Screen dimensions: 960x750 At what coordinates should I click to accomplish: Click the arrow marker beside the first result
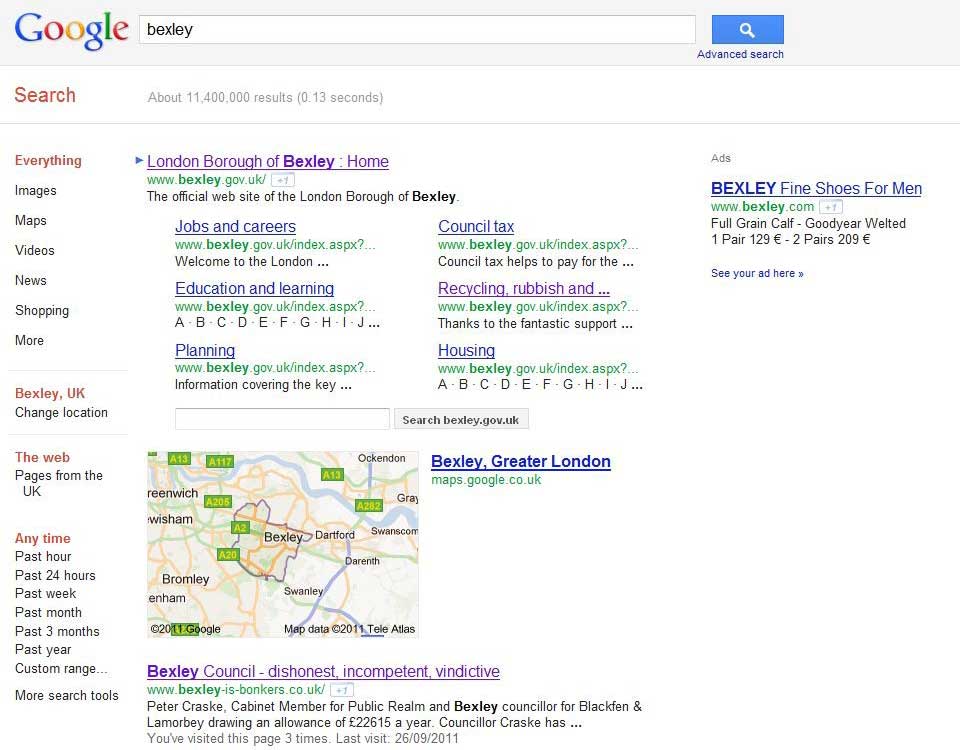pos(139,161)
